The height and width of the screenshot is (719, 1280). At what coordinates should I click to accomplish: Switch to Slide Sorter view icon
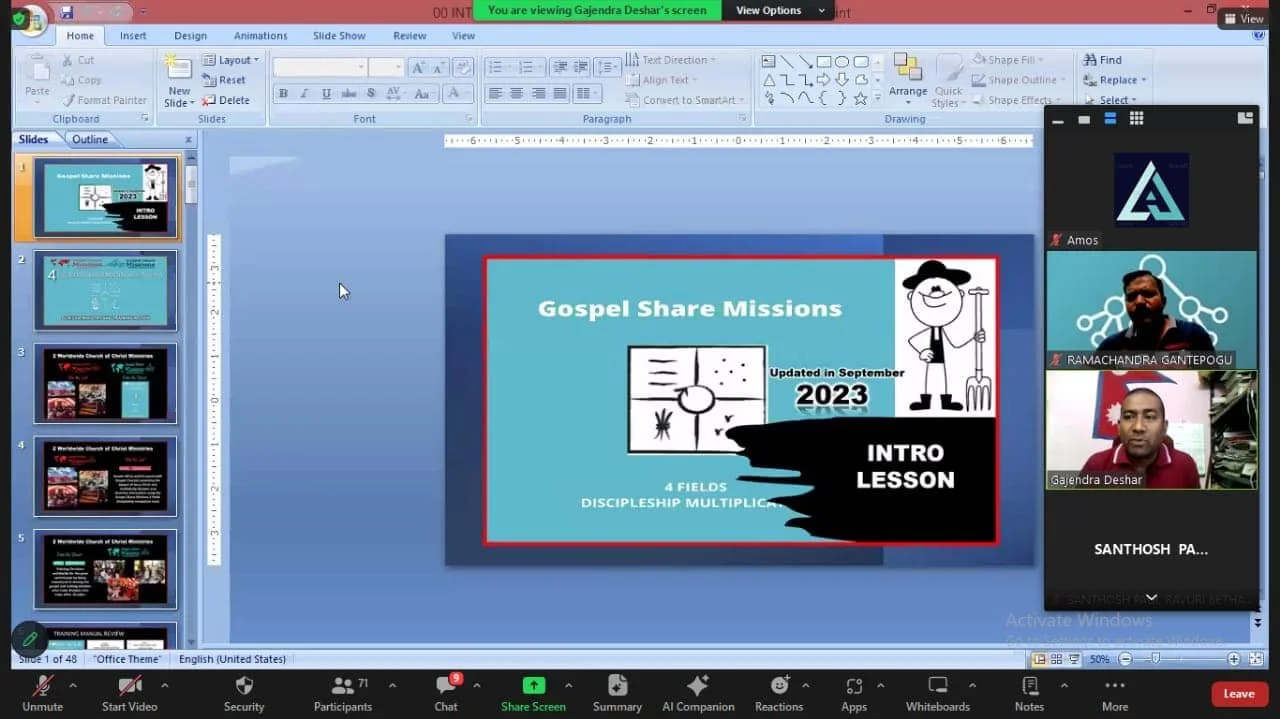[x=1057, y=659]
